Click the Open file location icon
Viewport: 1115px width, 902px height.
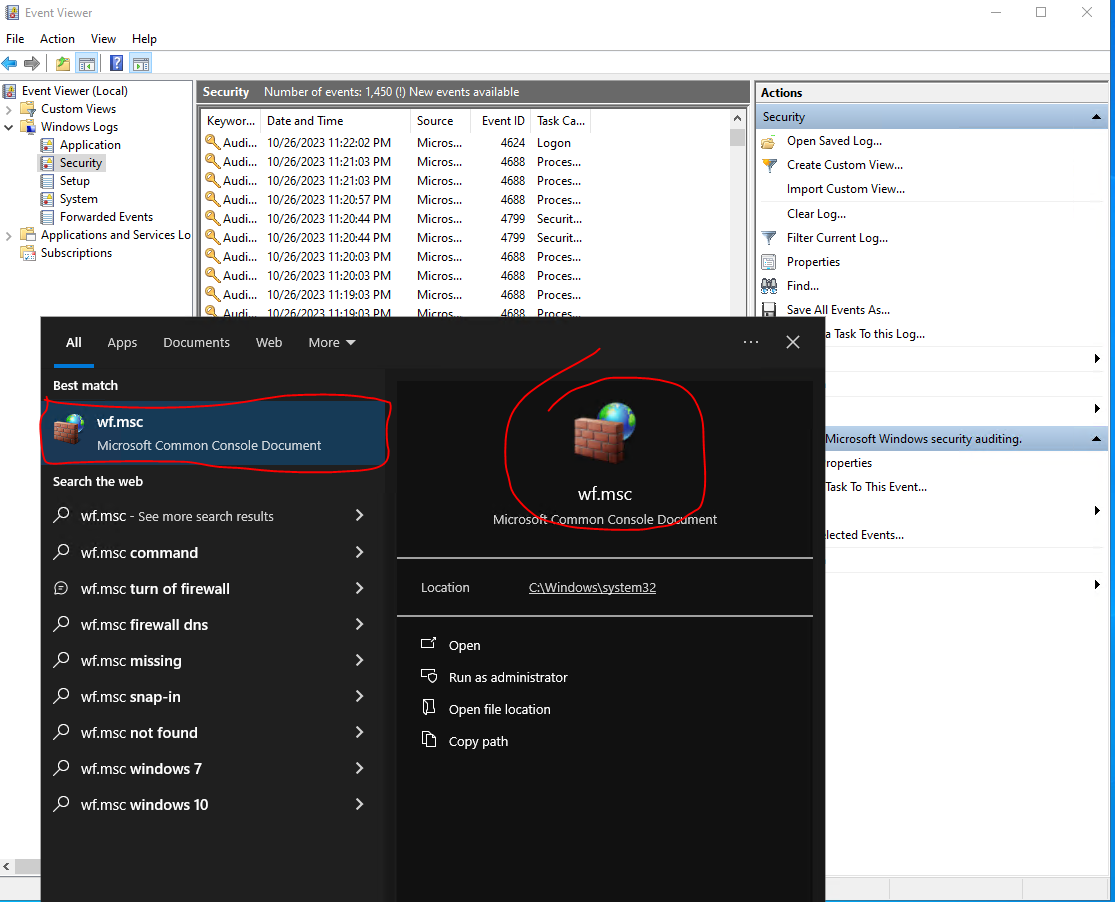(x=428, y=707)
